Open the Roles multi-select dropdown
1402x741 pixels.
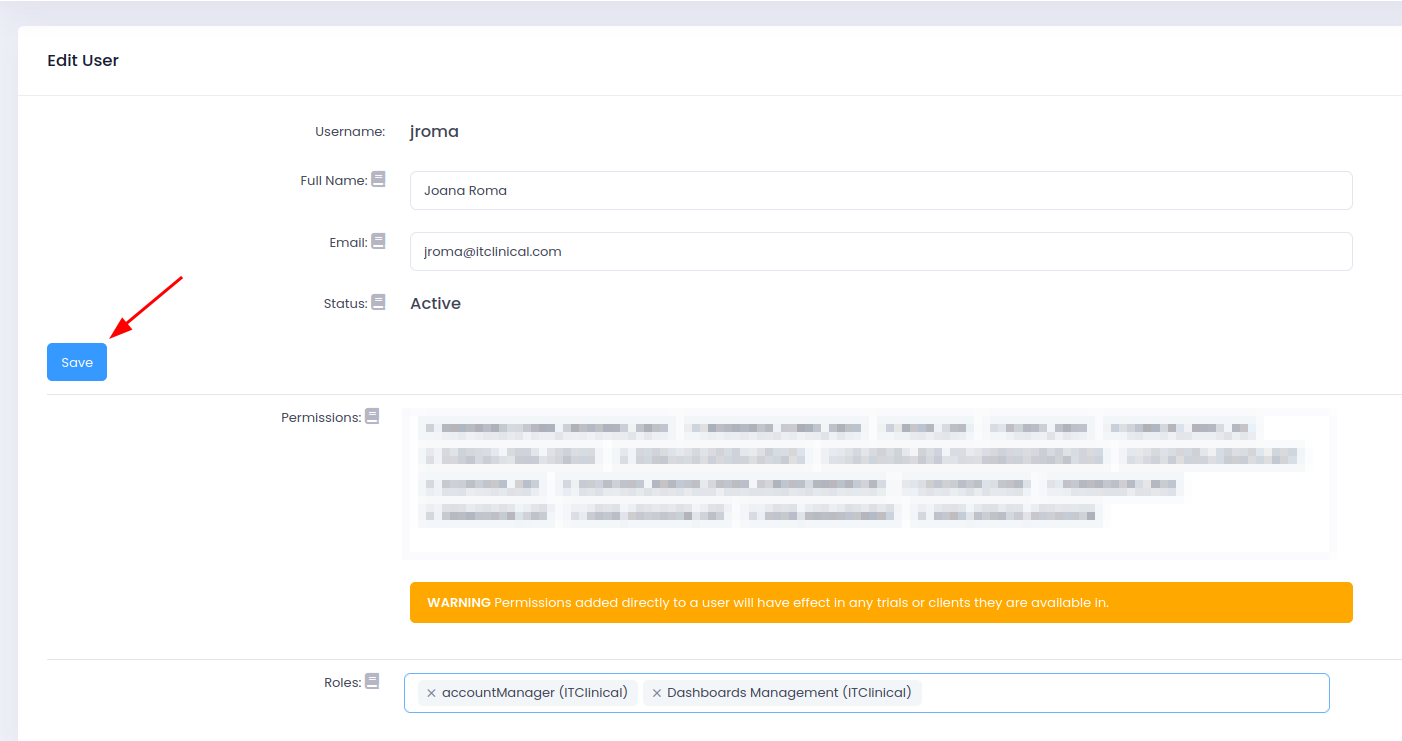coord(1120,693)
